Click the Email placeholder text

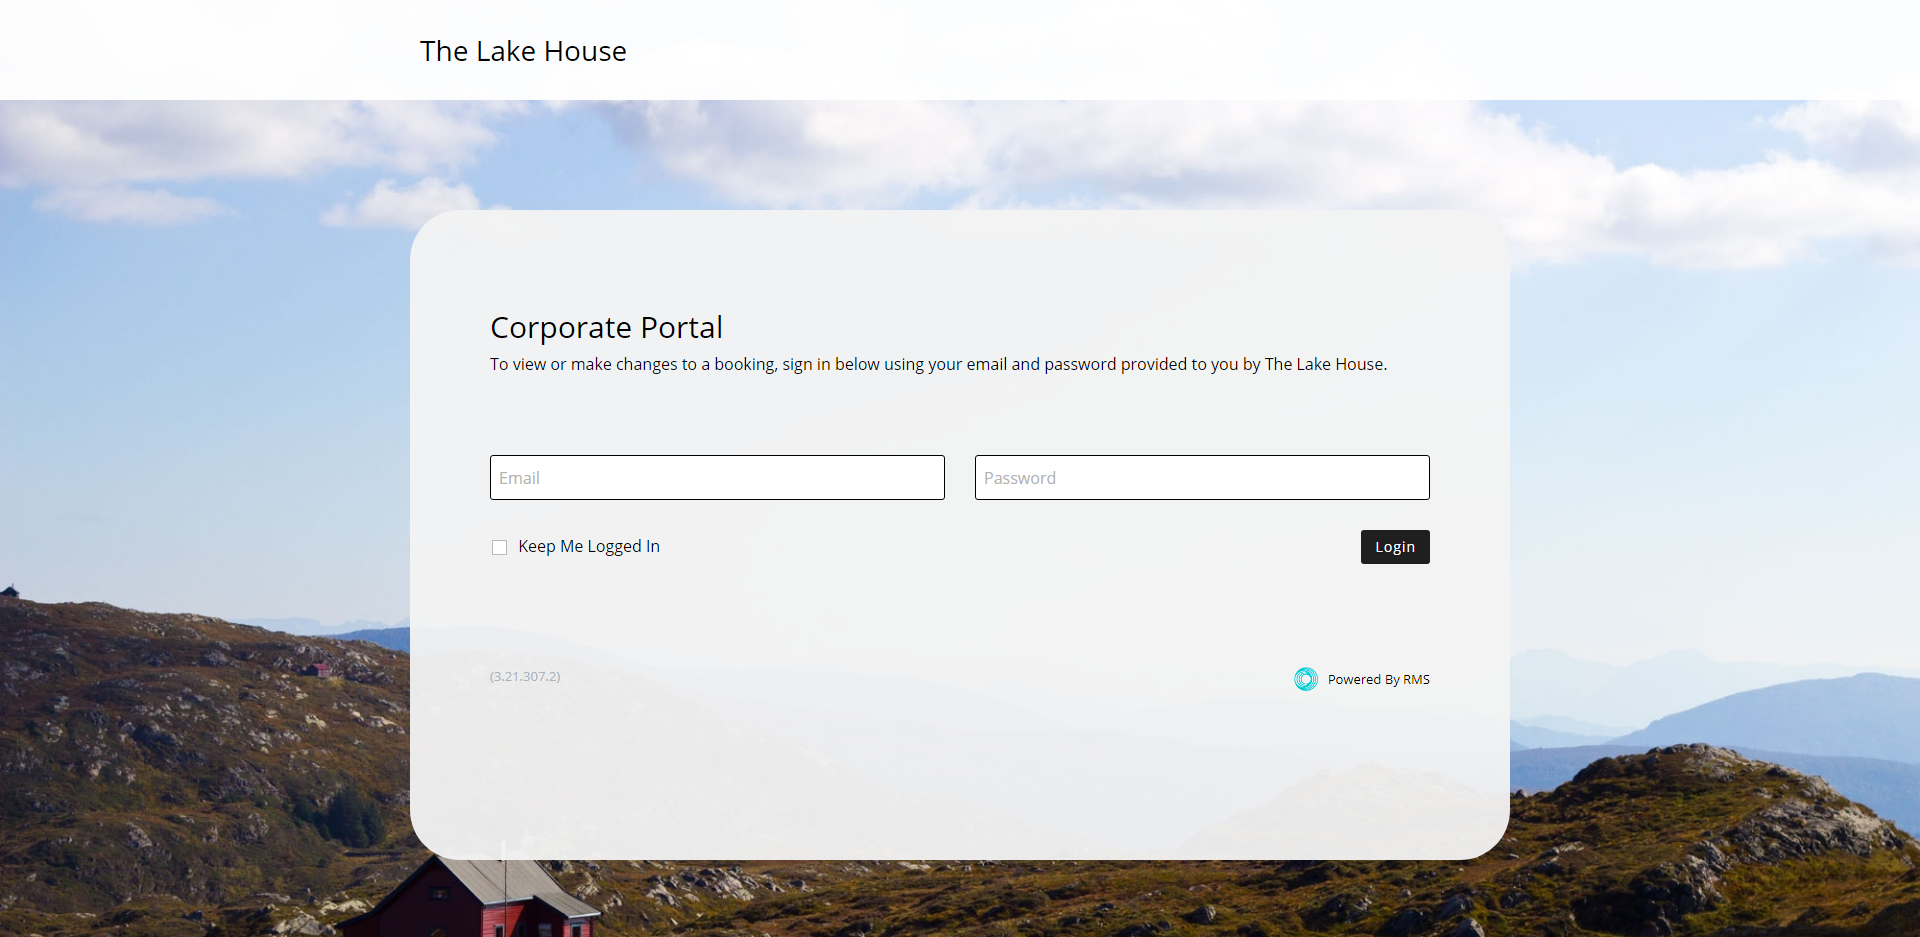pos(521,477)
